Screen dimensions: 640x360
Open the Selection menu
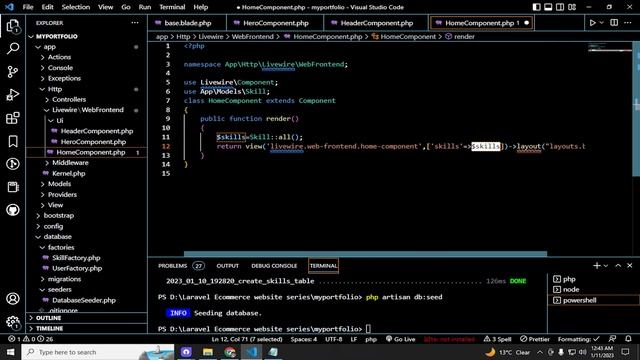76,7
